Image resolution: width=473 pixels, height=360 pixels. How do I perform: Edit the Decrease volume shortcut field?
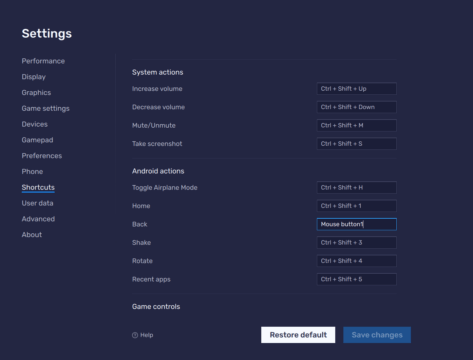pos(356,107)
